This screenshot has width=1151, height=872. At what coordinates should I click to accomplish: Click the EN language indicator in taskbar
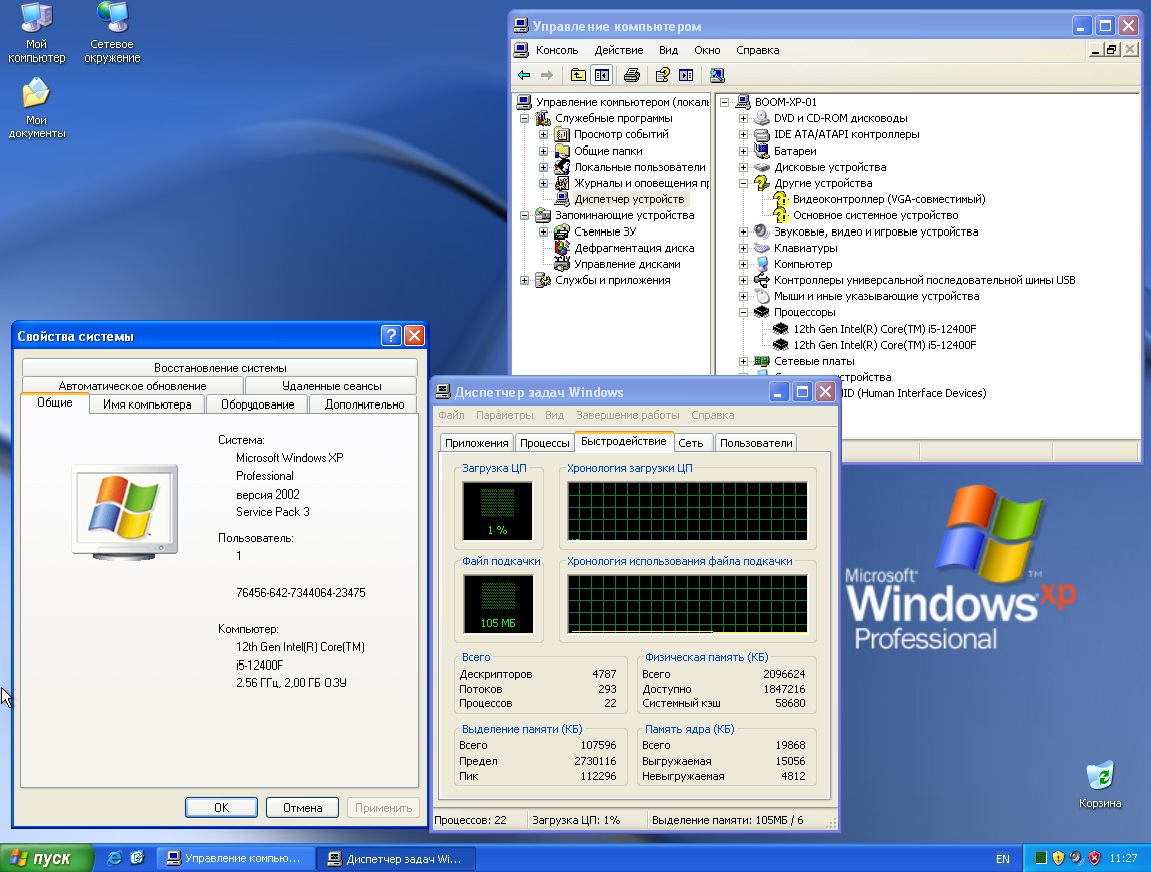[x=1002, y=858]
